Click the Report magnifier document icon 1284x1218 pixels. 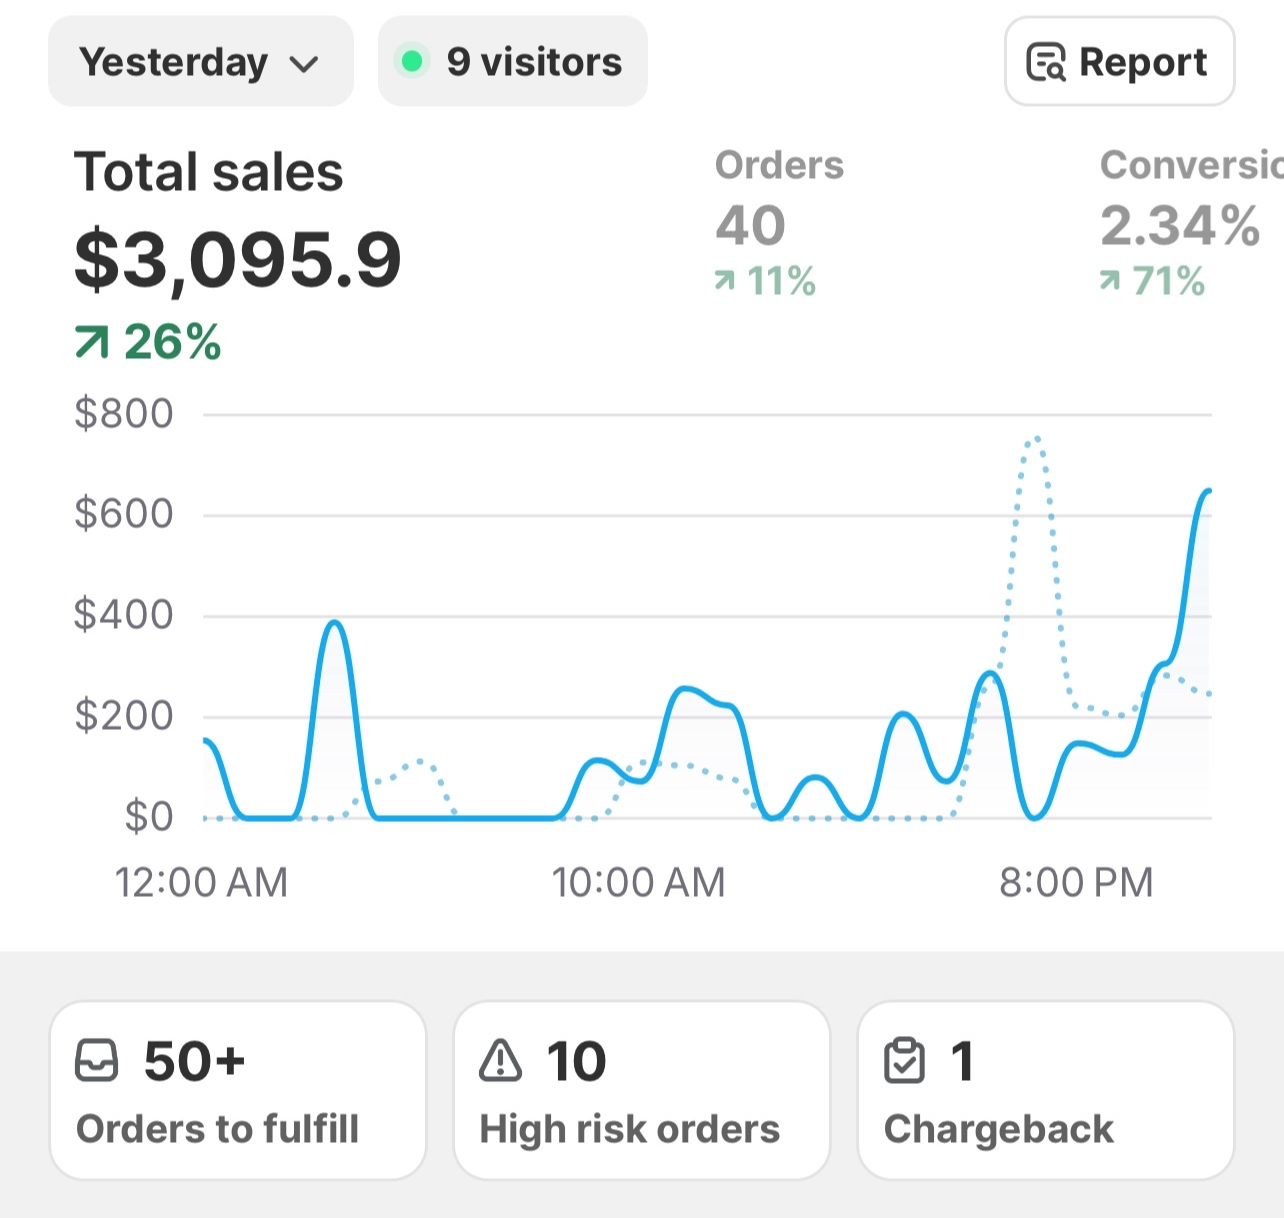[x=1046, y=62]
